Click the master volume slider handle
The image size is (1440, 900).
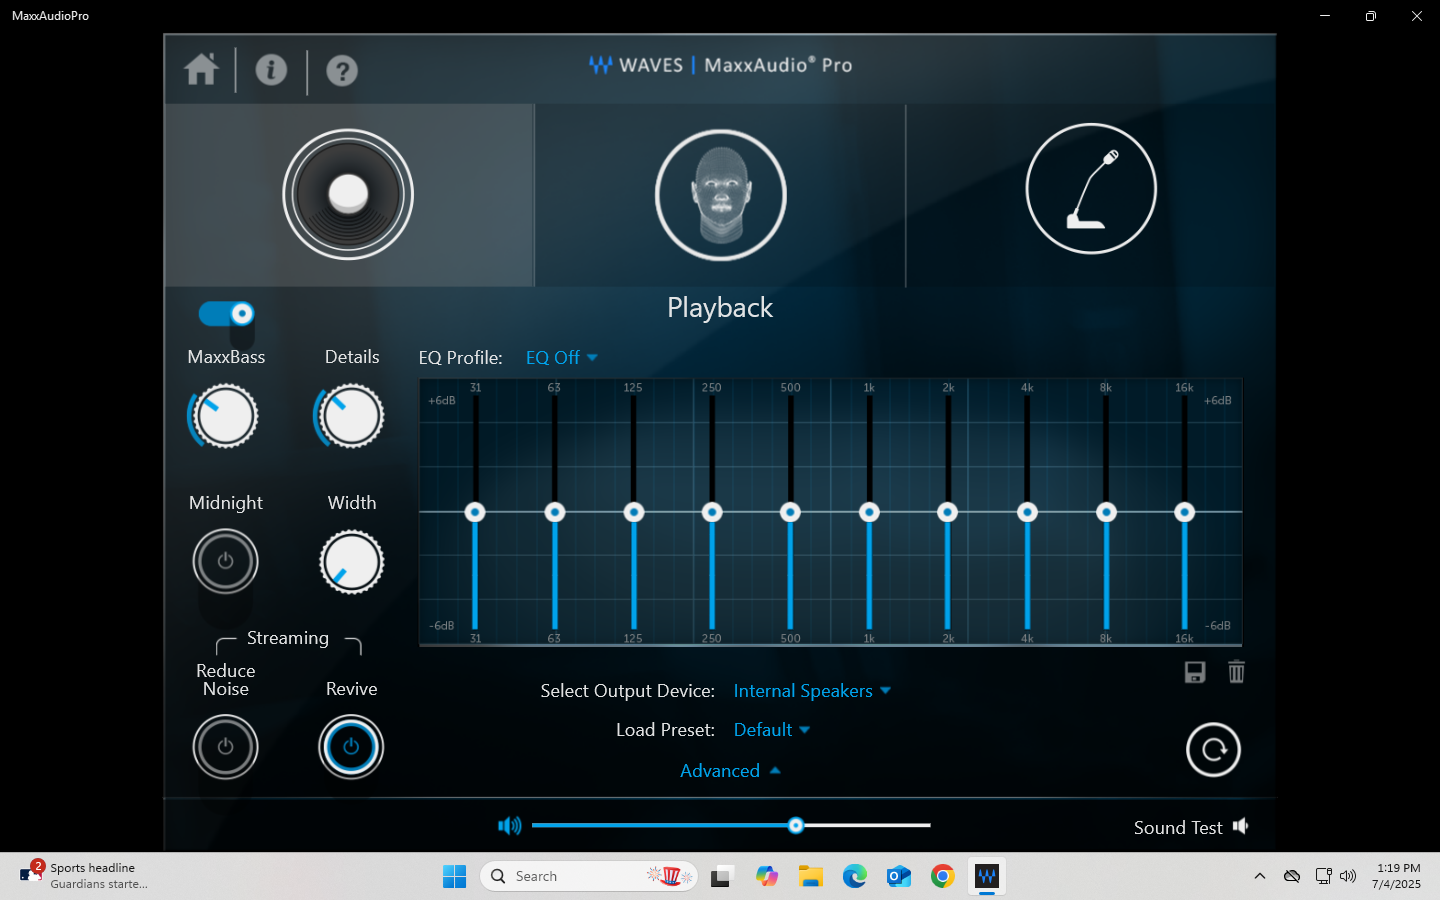(796, 825)
